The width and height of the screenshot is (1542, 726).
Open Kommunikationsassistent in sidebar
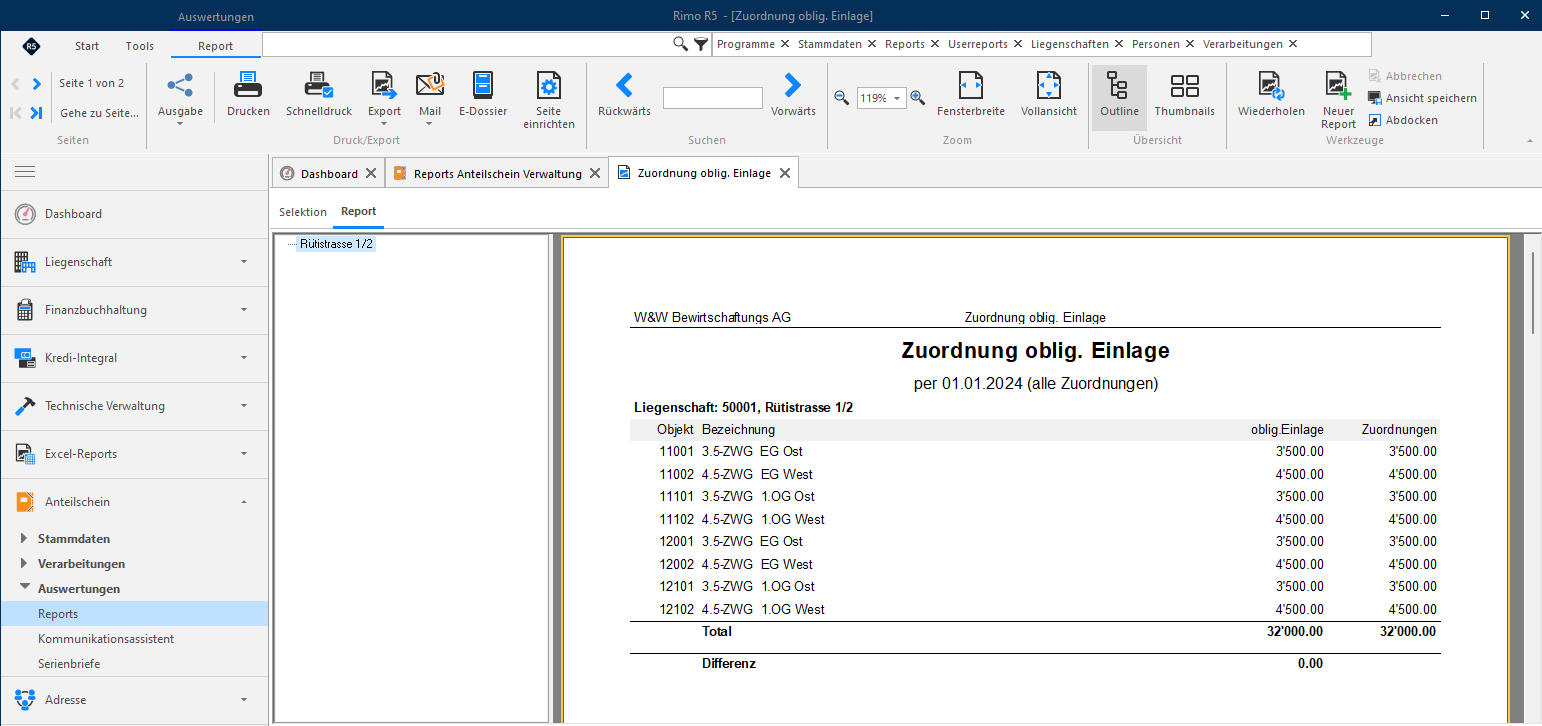[106, 638]
